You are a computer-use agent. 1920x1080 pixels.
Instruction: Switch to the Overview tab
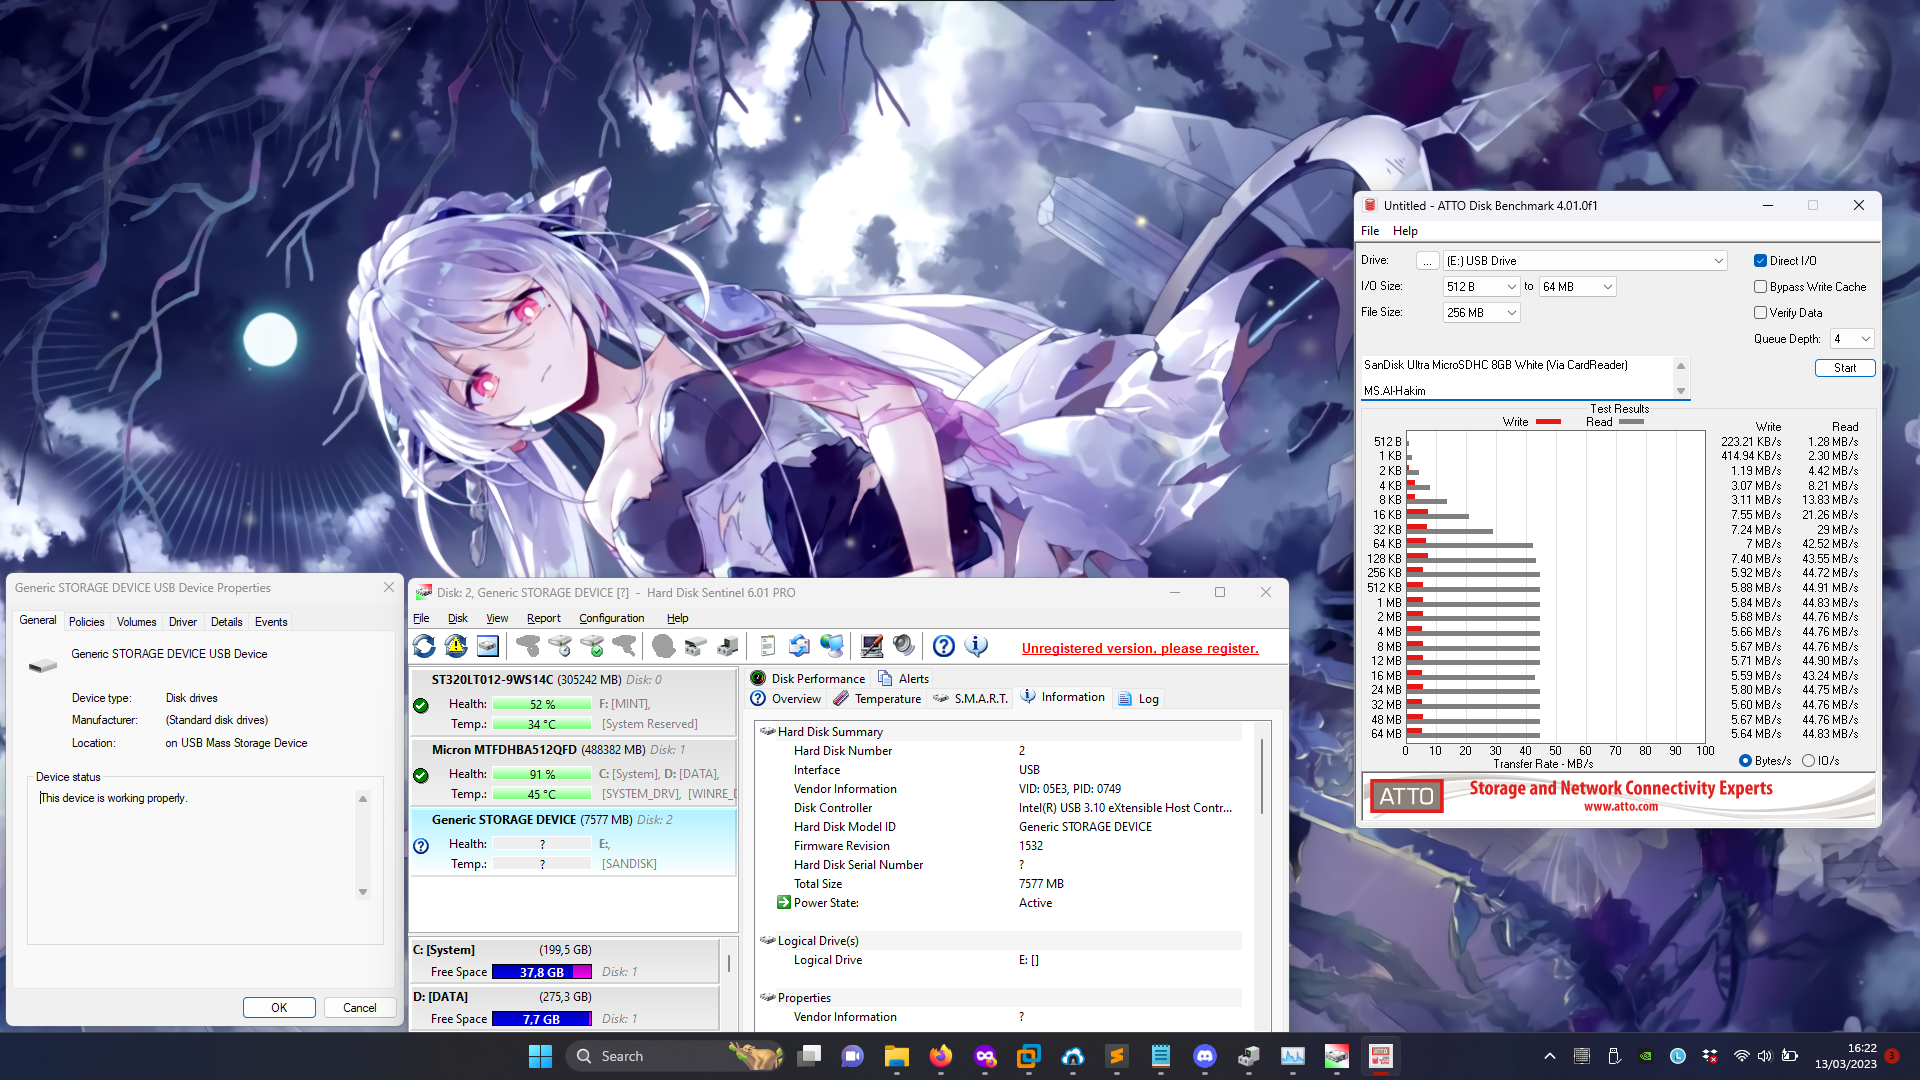click(x=786, y=699)
